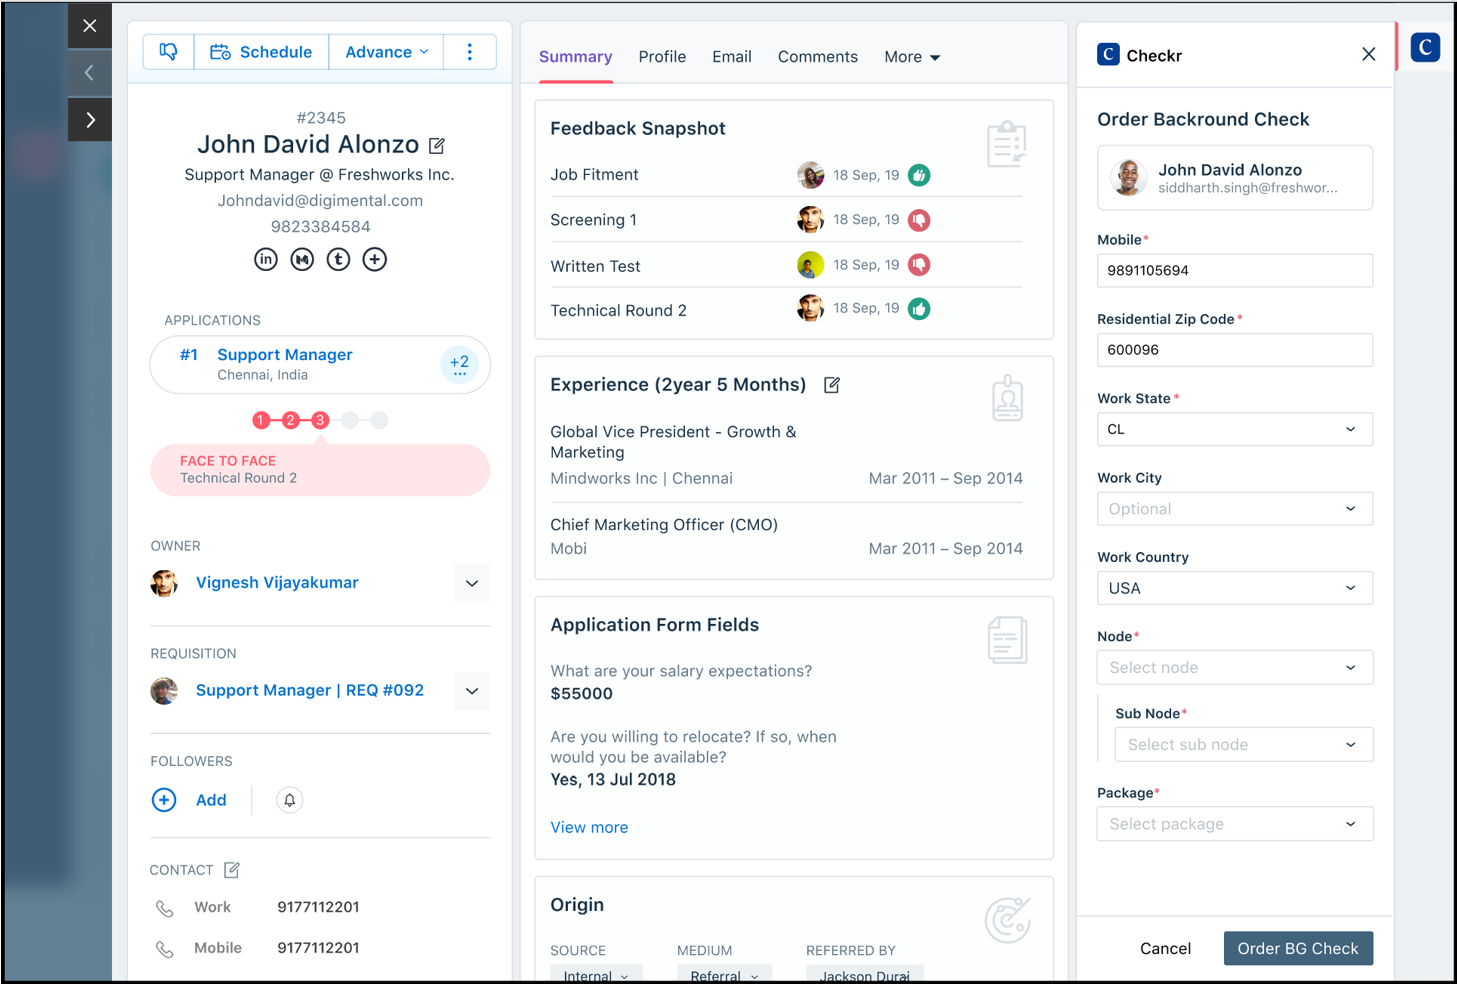Click the thumbs-up icon on Technical Round 2
Viewport: 1457px width, 984px height.
coord(919,309)
